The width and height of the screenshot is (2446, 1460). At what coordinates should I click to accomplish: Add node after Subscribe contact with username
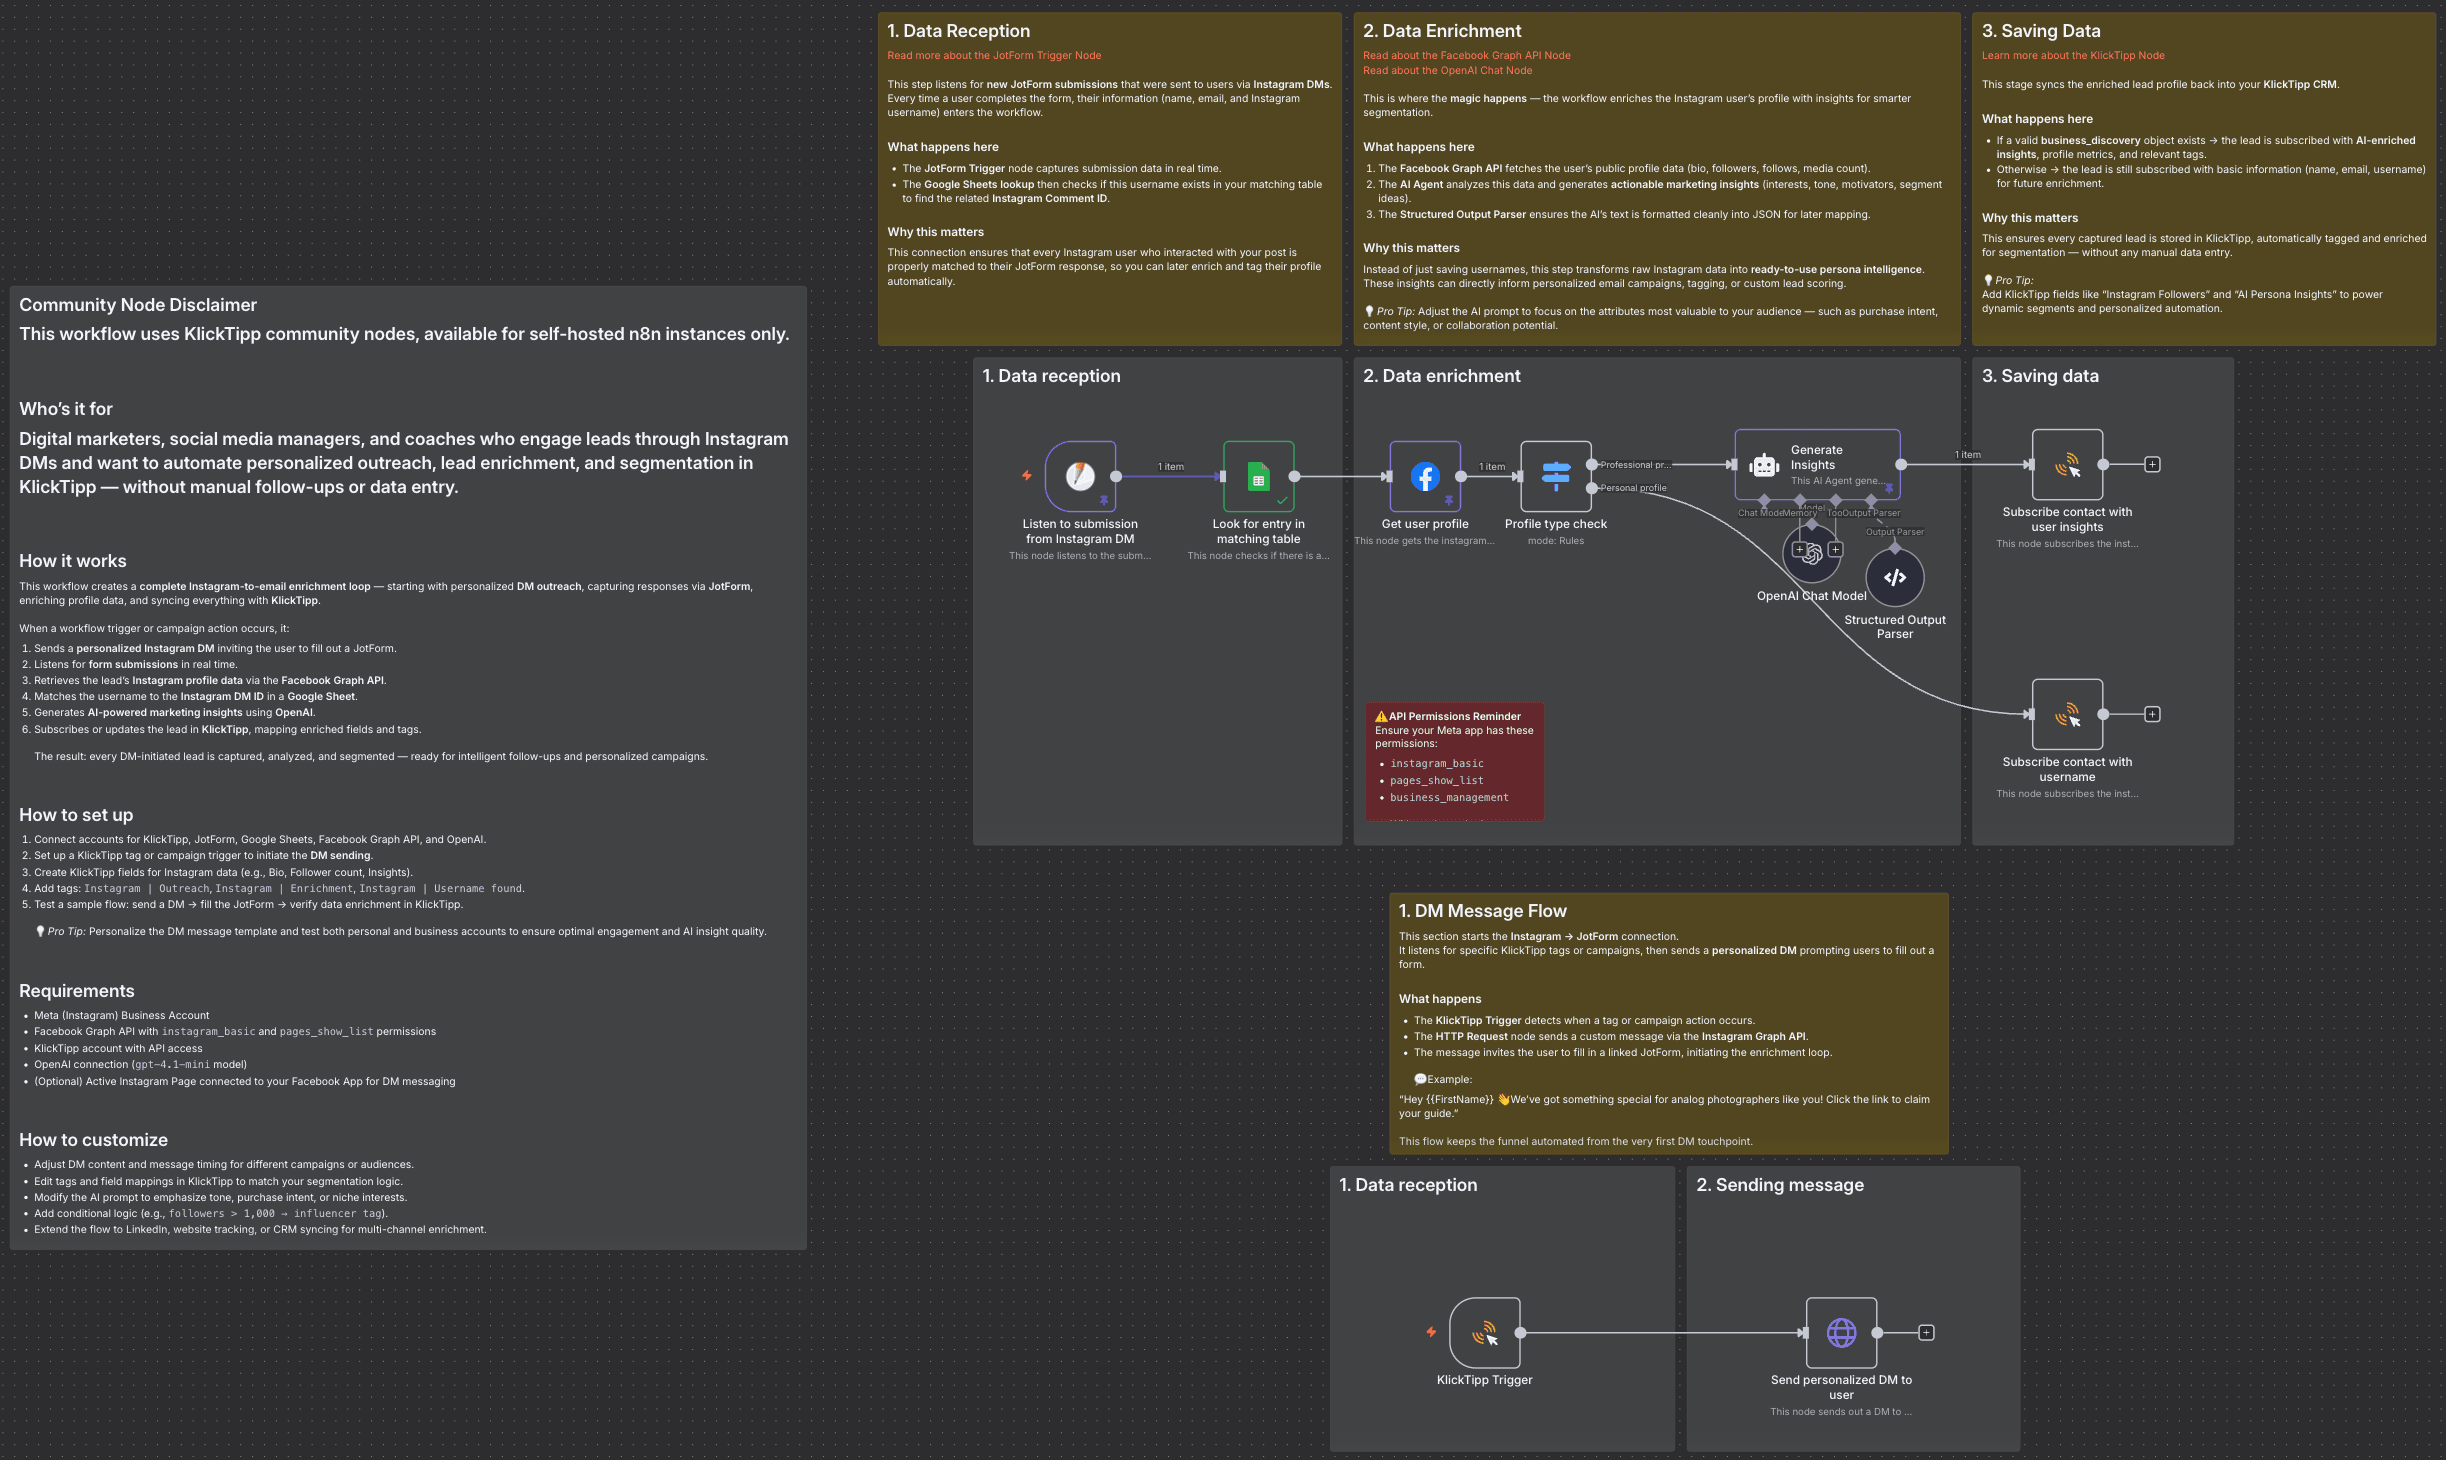pyautogui.click(x=2152, y=714)
